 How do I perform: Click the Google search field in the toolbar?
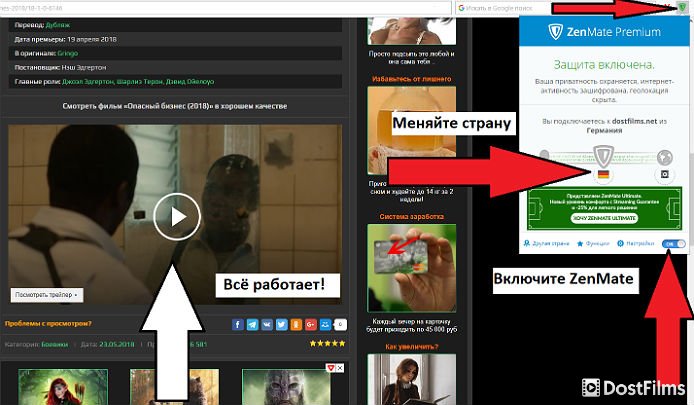pos(502,8)
